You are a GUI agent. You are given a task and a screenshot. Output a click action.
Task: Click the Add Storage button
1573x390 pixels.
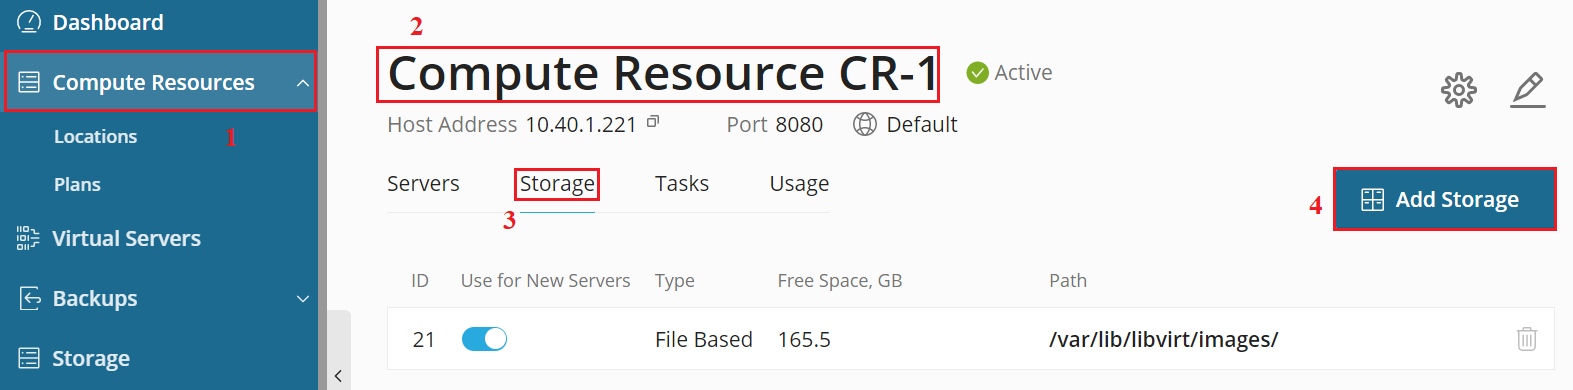[1445, 199]
